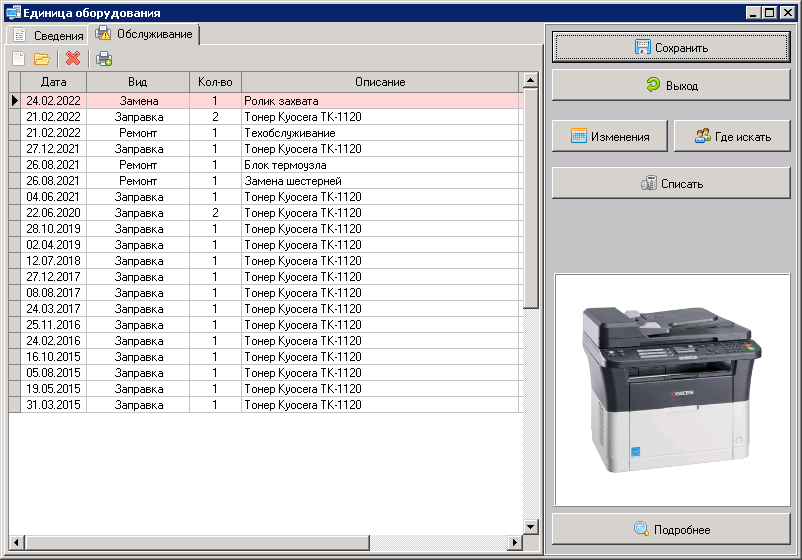This screenshot has width=802, height=560.
Task: Click the horizontal scrollbar left arrow
Action: tap(16, 542)
